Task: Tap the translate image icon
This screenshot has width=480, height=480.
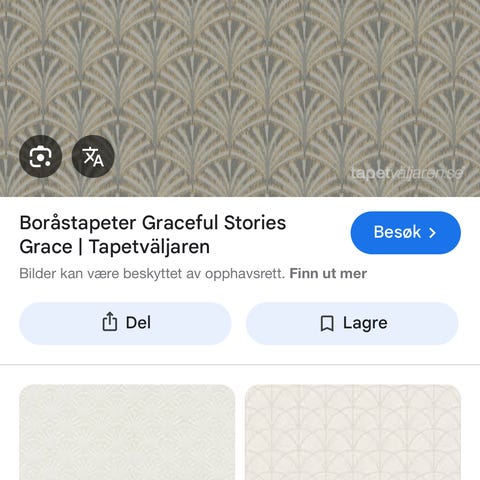Action: pyautogui.click(x=93, y=156)
